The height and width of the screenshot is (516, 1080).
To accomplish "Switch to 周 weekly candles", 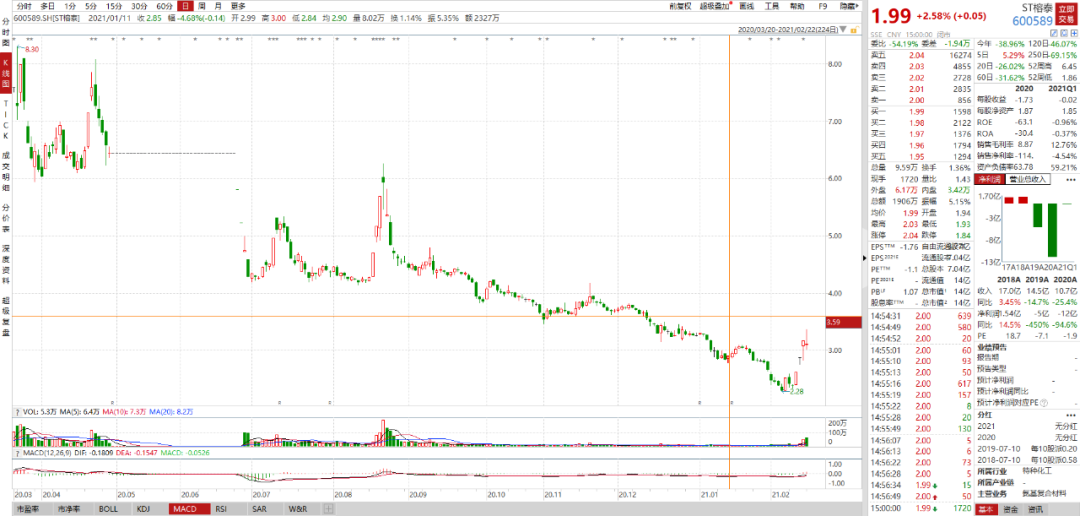I will pos(202,6).
